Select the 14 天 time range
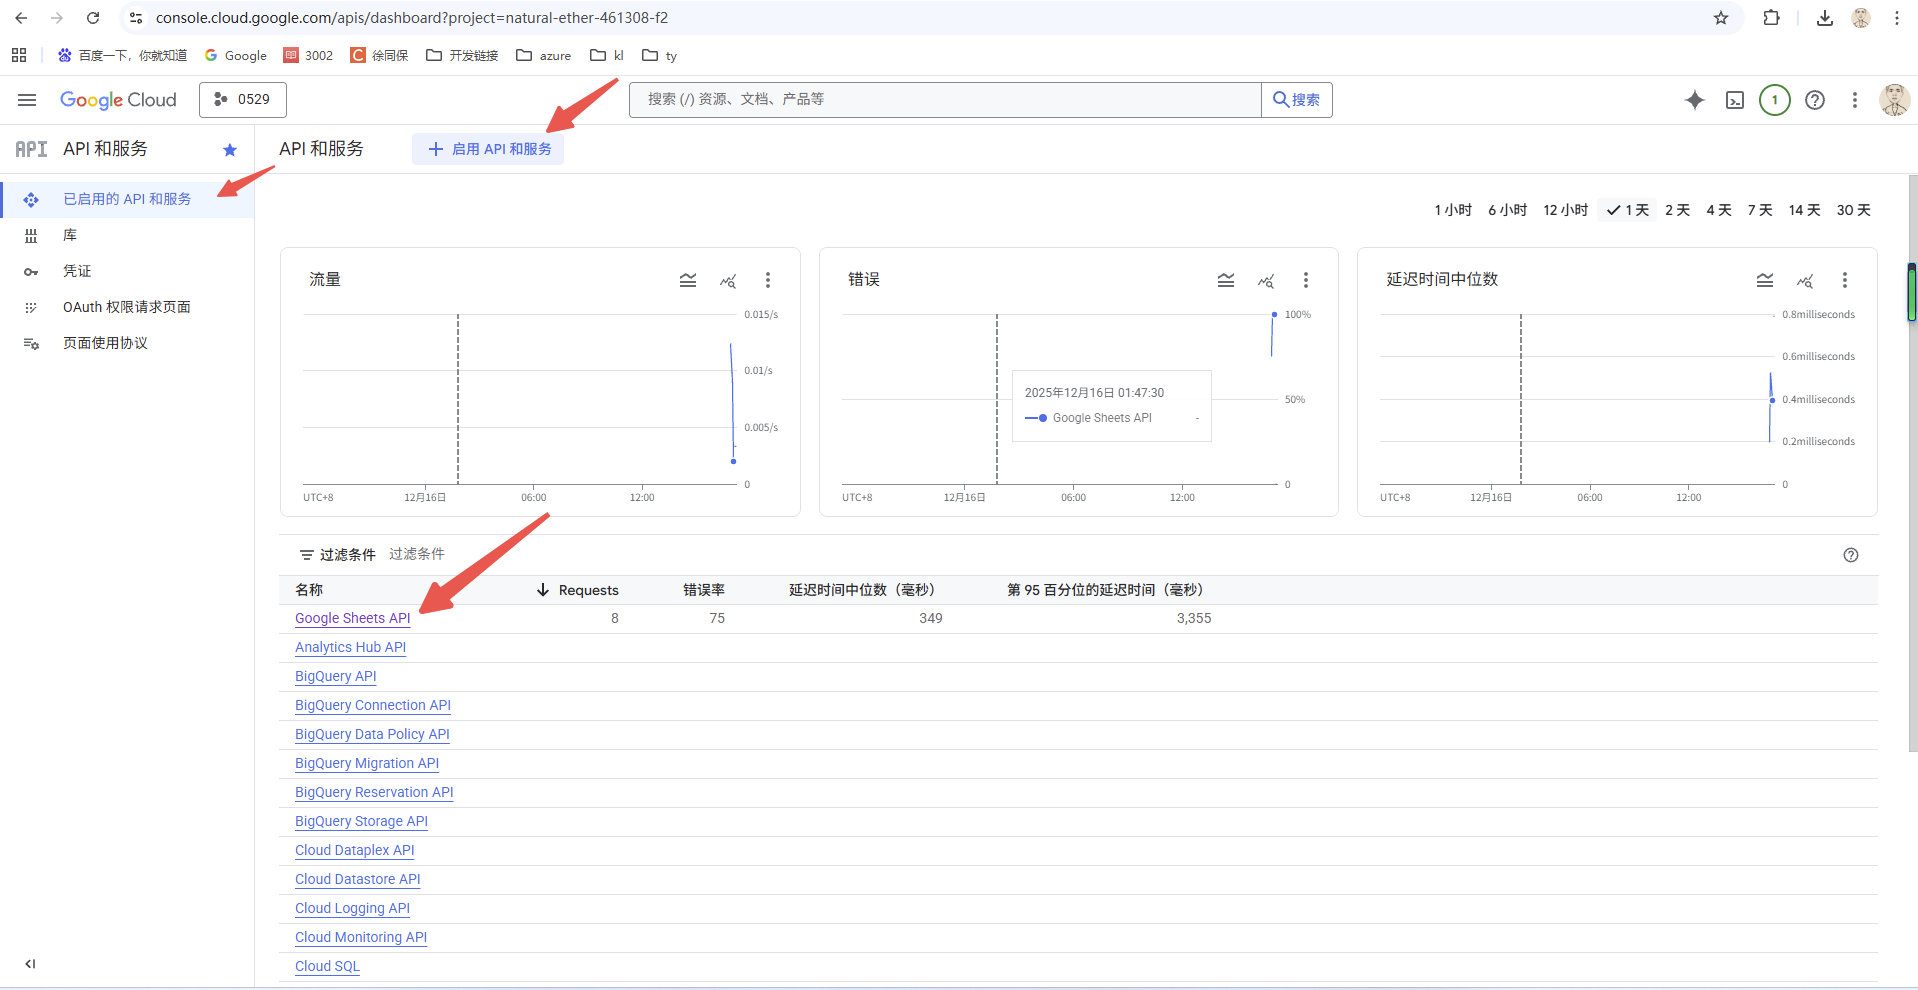This screenshot has width=1918, height=990. click(x=1804, y=210)
